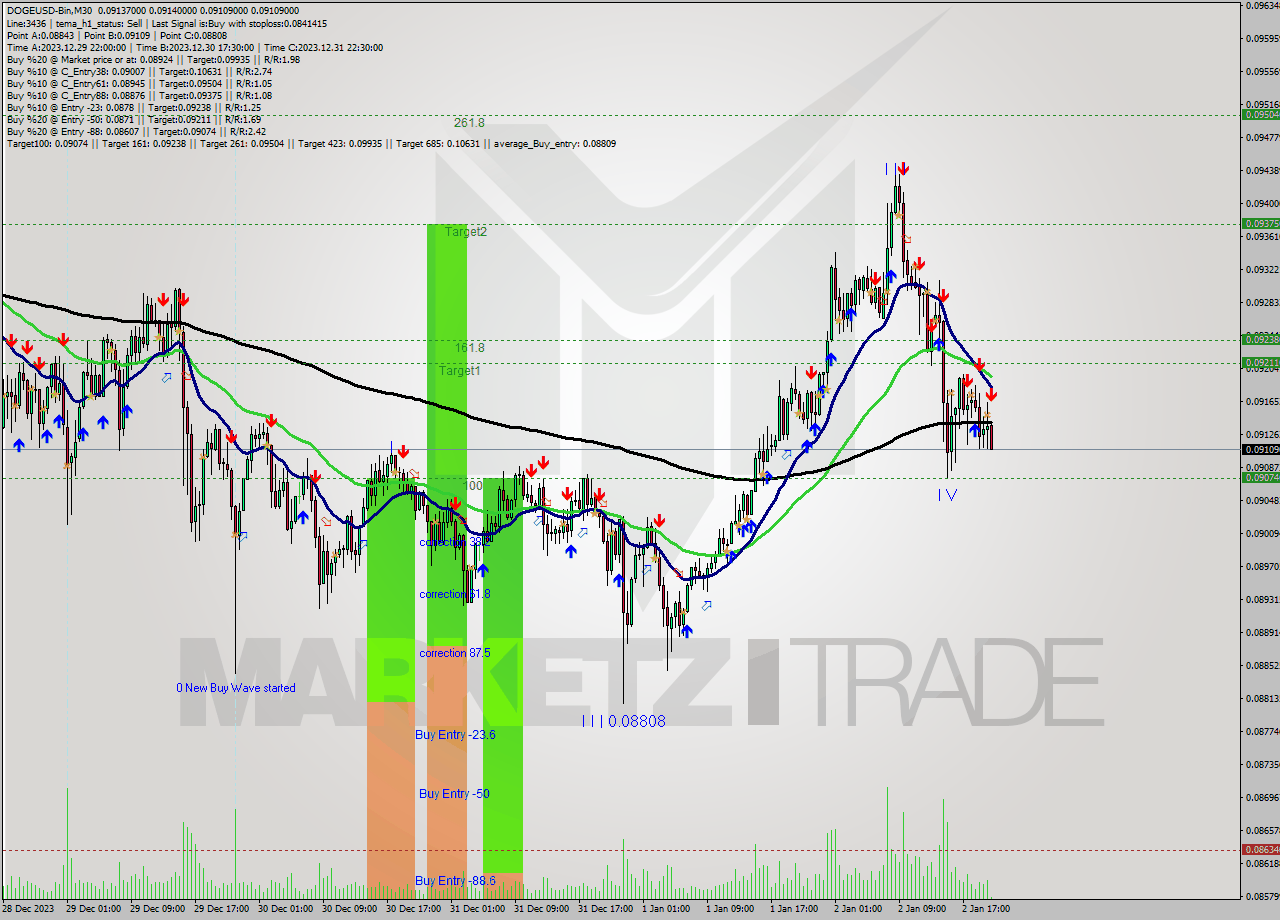Screen dimensions: 1280x920
Task: Click the 'Buy %10 @ C_Entry38' line
Action: pyautogui.click(x=139, y=71)
